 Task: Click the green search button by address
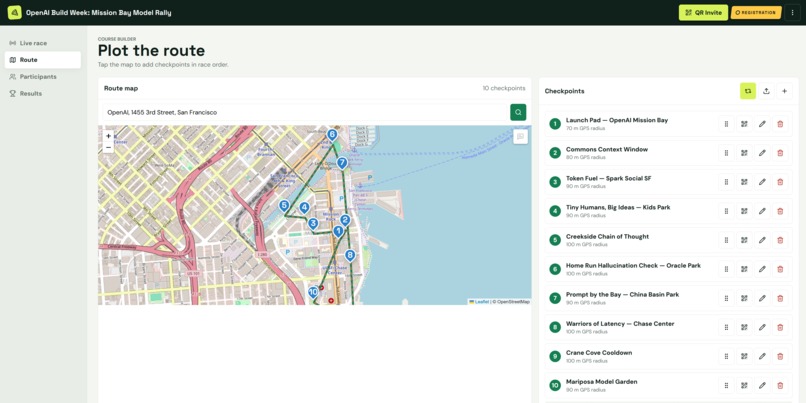point(518,112)
